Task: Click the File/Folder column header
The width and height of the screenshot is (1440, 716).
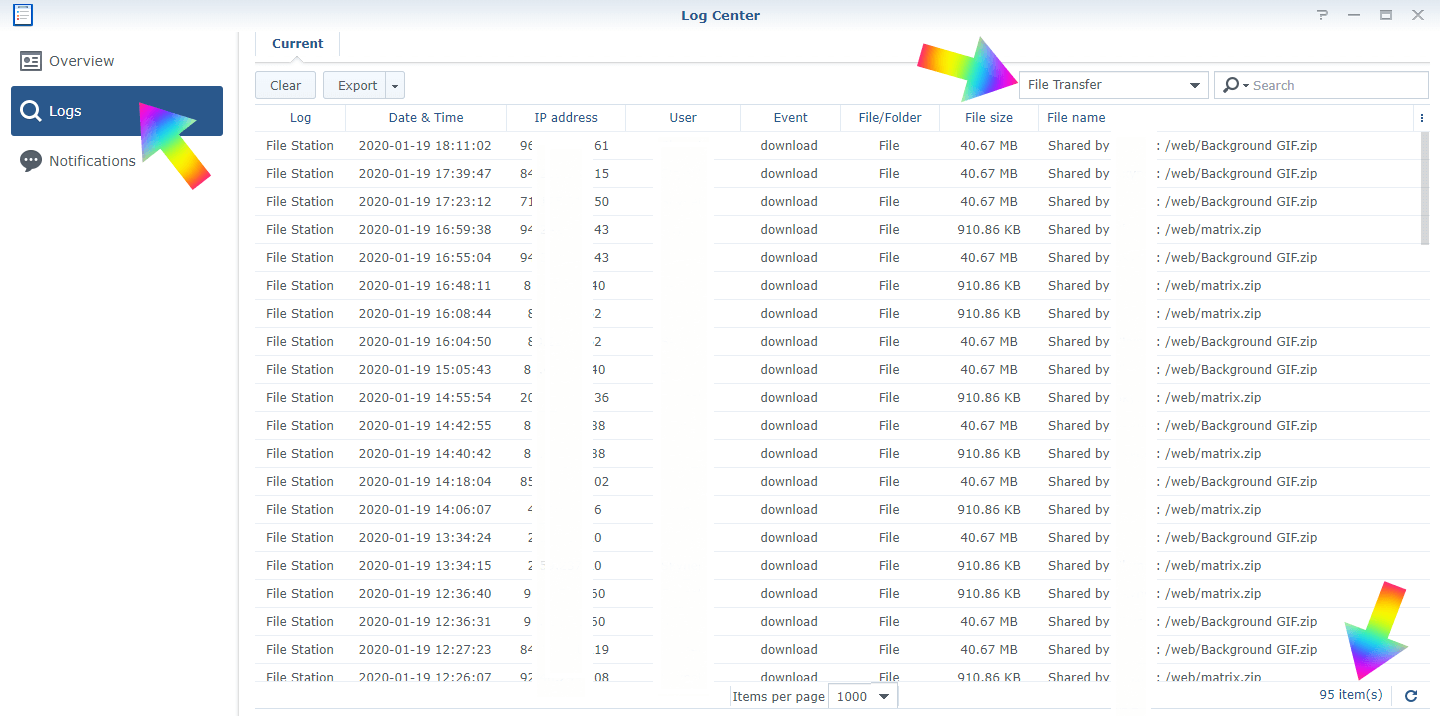Action: pyautogui.click(x=890, y=118)
